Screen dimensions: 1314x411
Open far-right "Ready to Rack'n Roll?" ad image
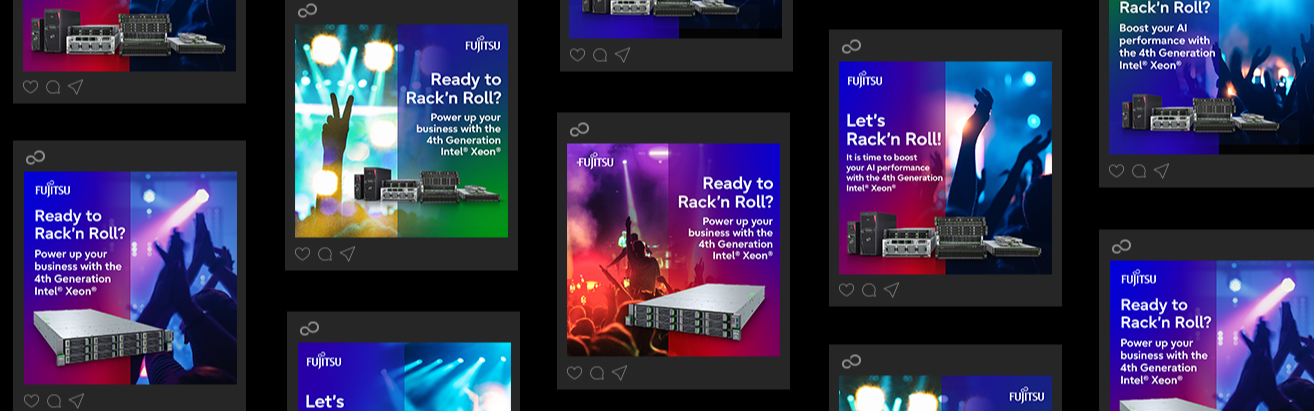point(1212,336)
